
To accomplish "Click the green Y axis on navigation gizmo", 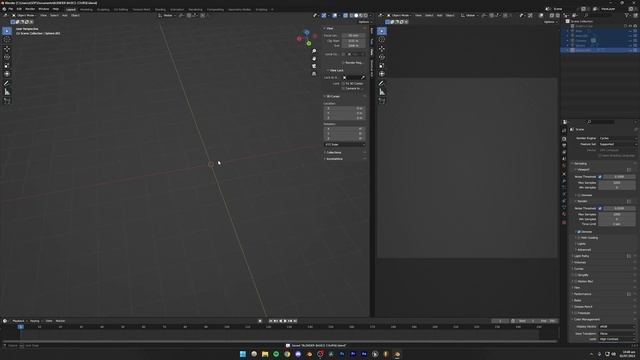I will pyautogui.click(x=309, y=43).
